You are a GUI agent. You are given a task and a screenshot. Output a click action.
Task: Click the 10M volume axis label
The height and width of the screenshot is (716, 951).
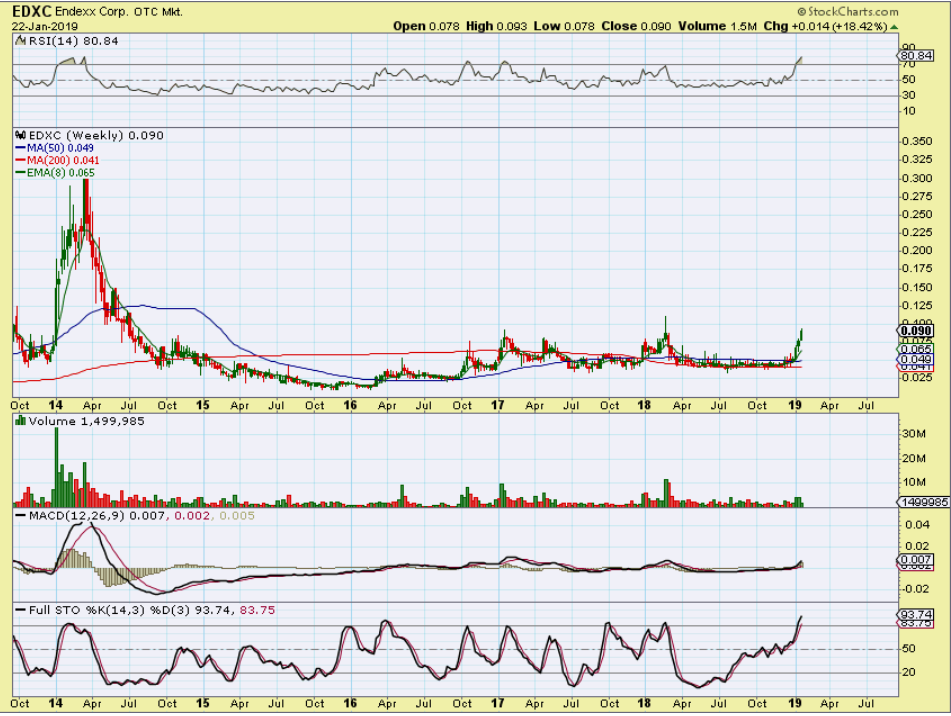pyautogui.click(x=913, y=482)
